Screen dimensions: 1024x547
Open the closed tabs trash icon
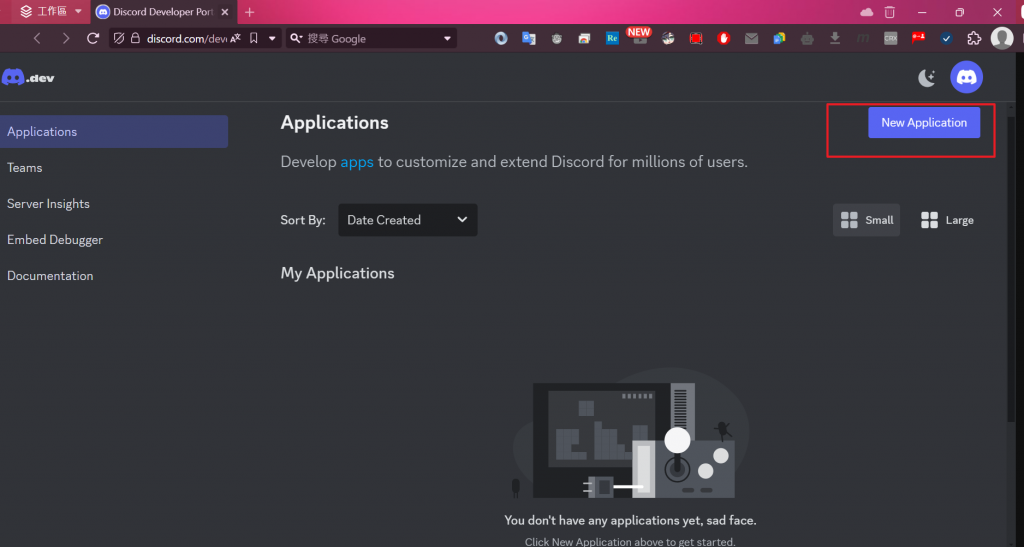(x=889, y=12)
